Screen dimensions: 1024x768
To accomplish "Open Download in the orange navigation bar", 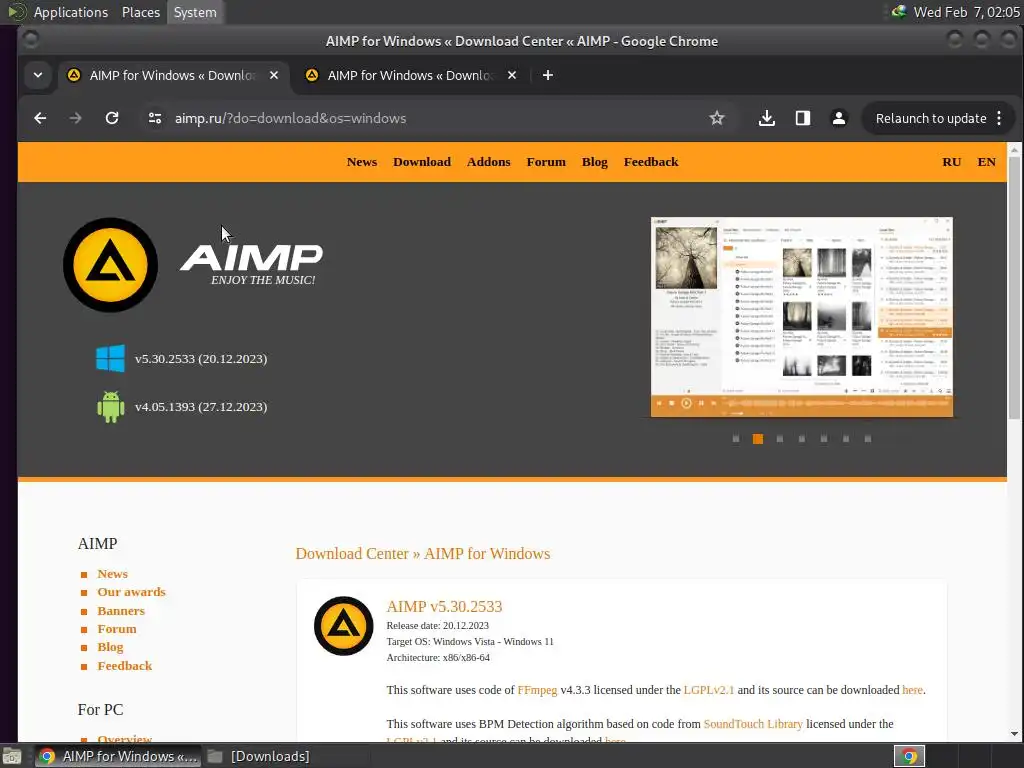I will point(422,162).
